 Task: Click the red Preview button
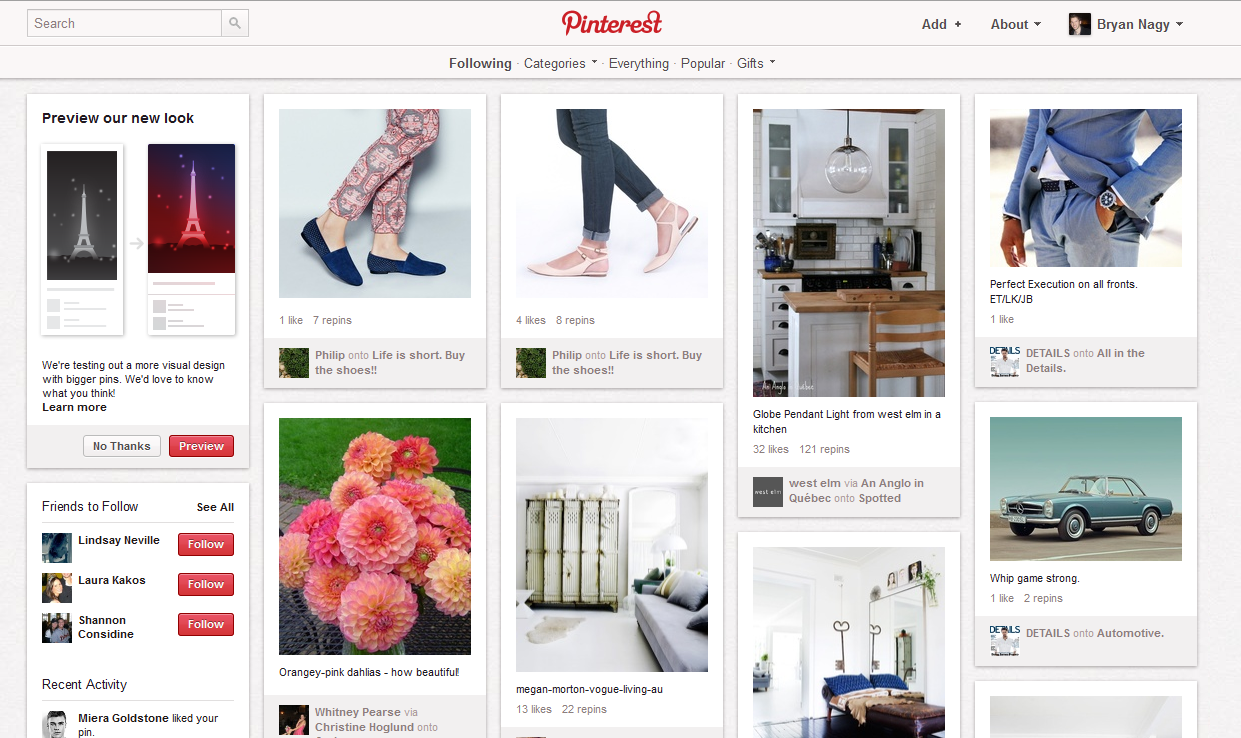click(201, 446)
